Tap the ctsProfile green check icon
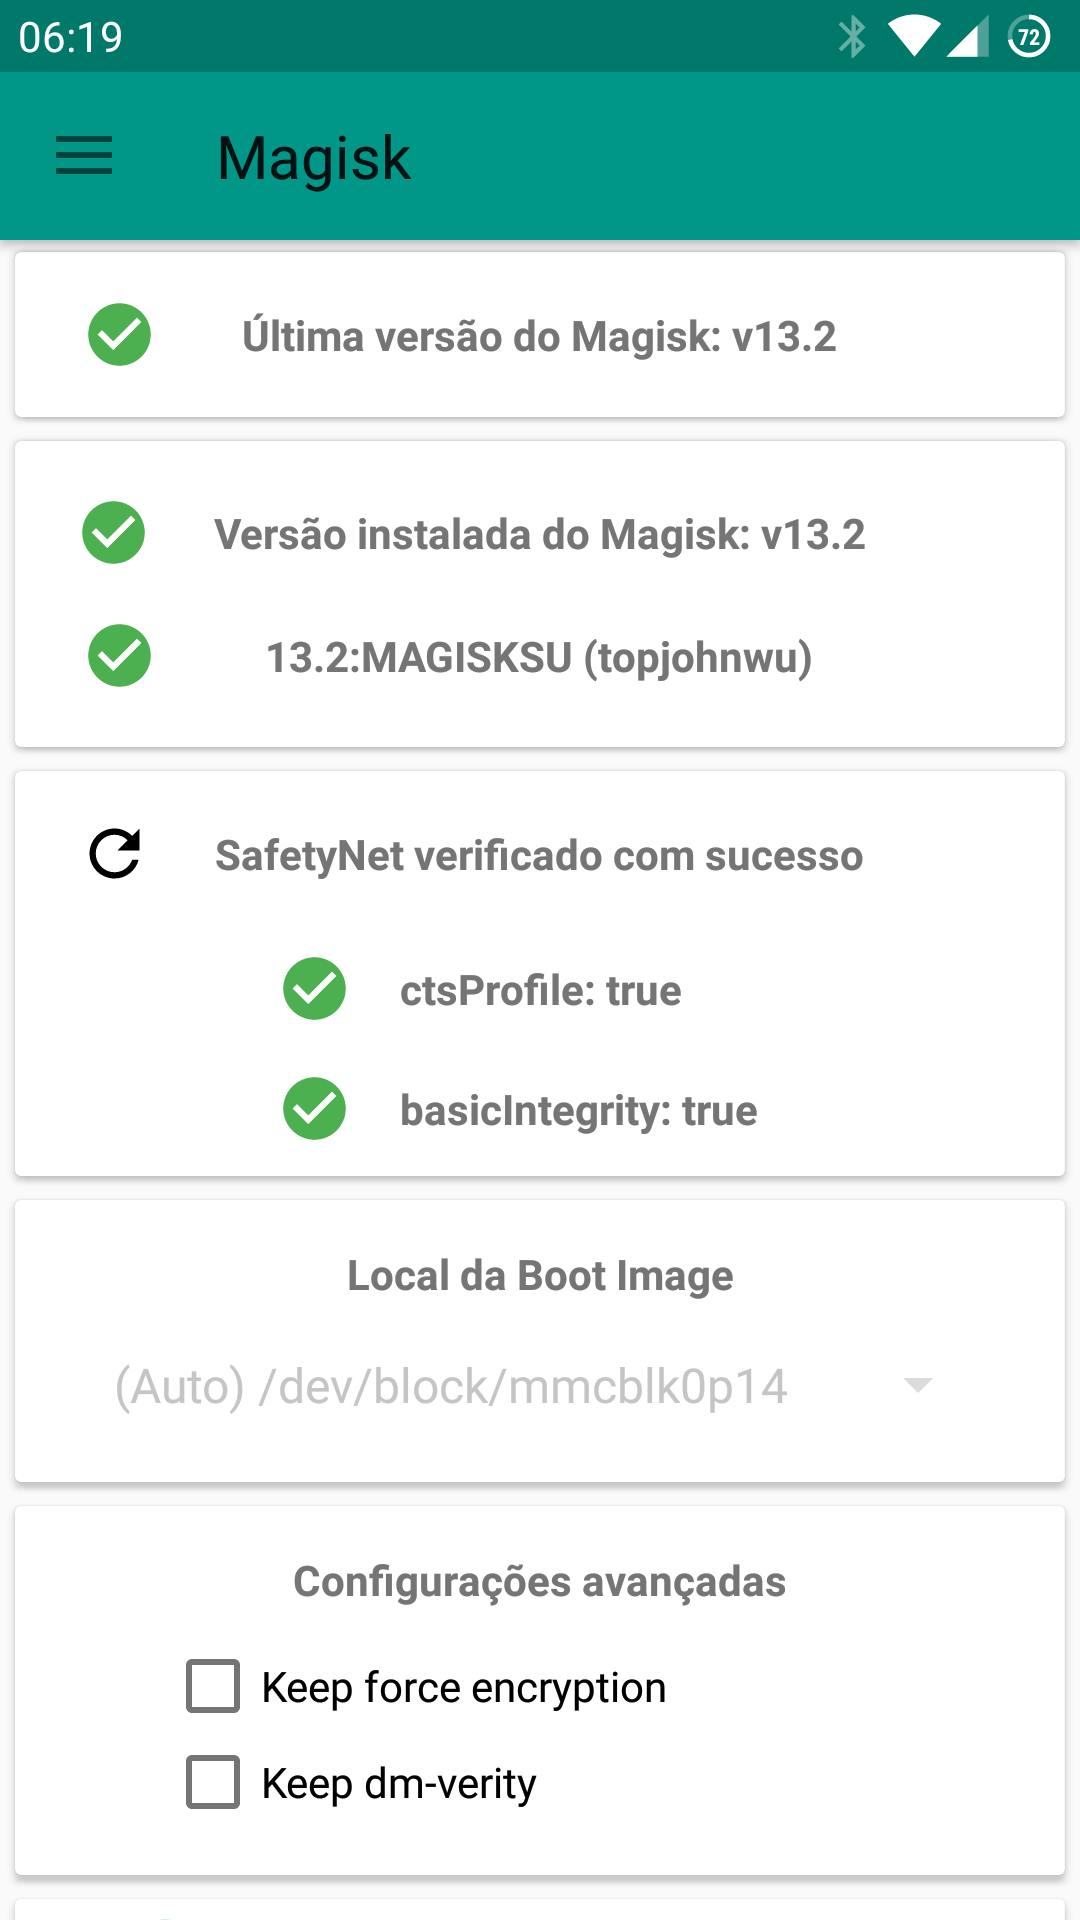The width and height of the screenshot is (1080, 1920). coord(314,989)
